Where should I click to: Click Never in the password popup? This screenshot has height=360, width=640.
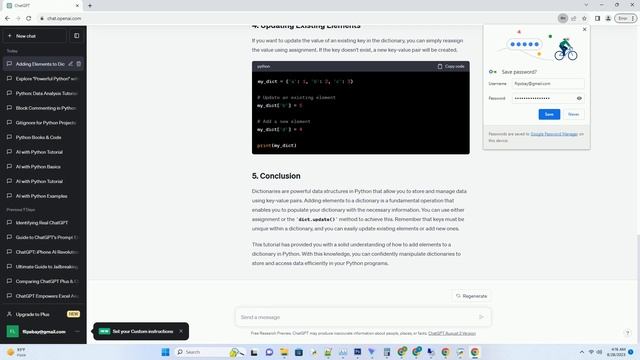573,114
